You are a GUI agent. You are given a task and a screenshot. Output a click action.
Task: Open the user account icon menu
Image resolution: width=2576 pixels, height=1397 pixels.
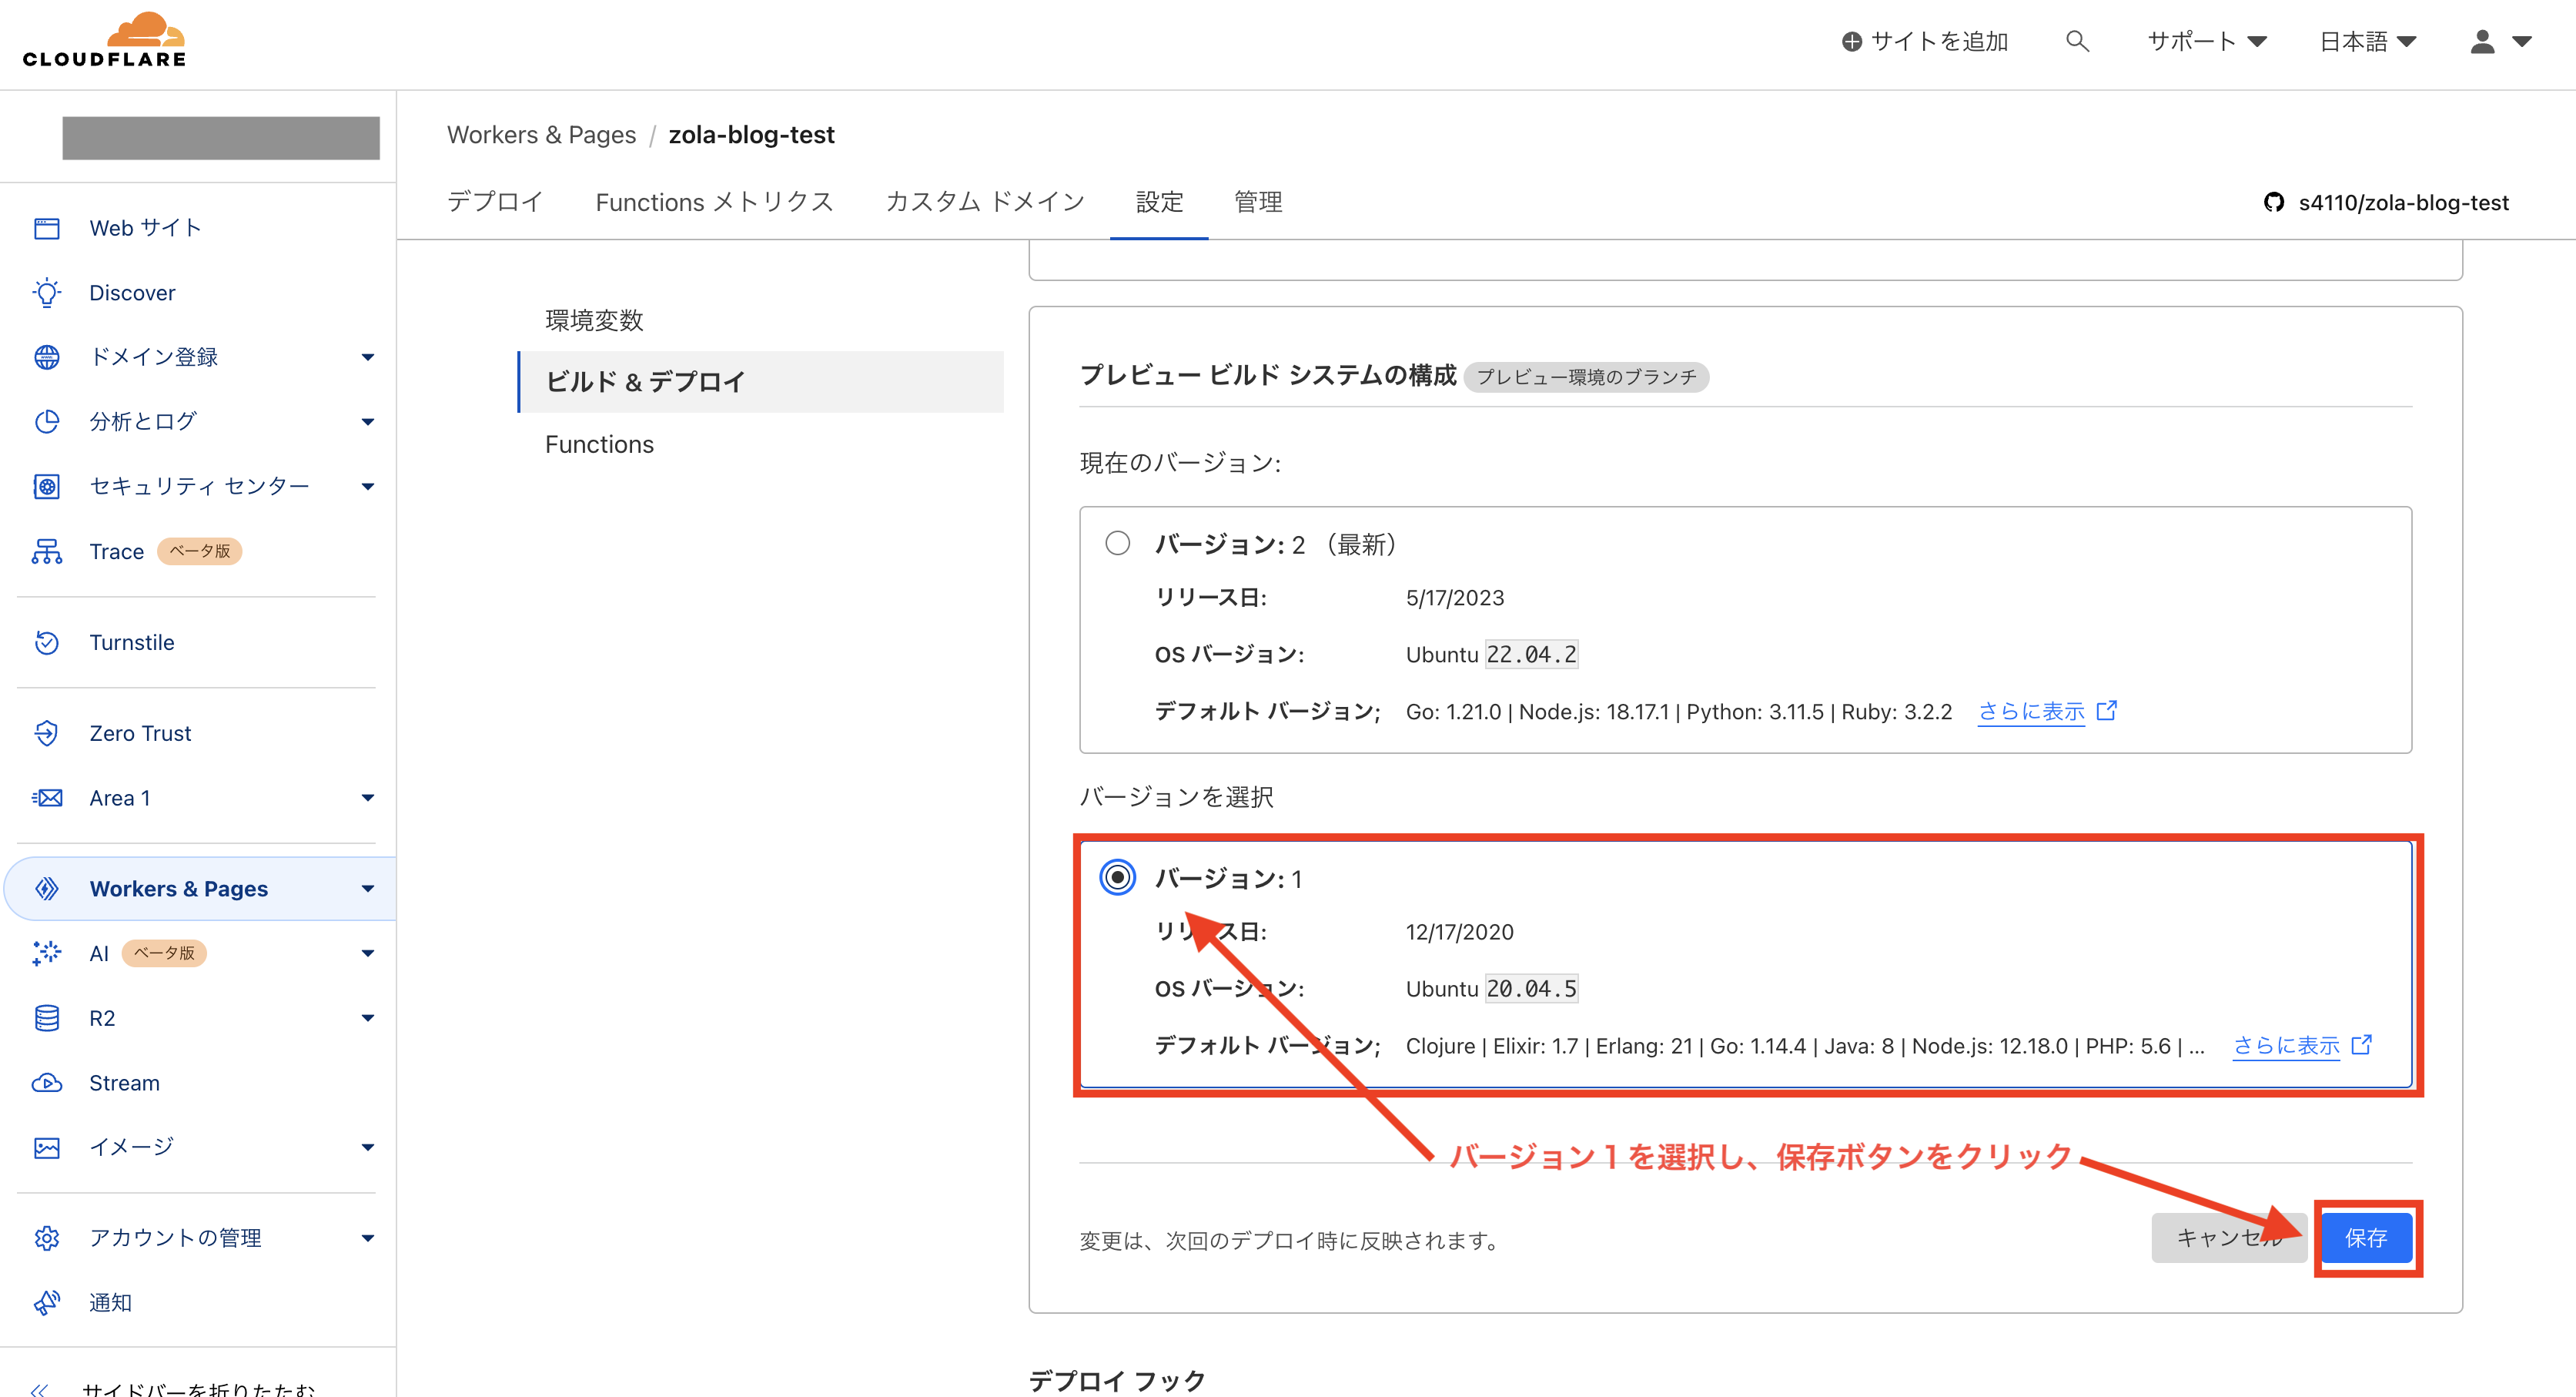click(2481, 41)
